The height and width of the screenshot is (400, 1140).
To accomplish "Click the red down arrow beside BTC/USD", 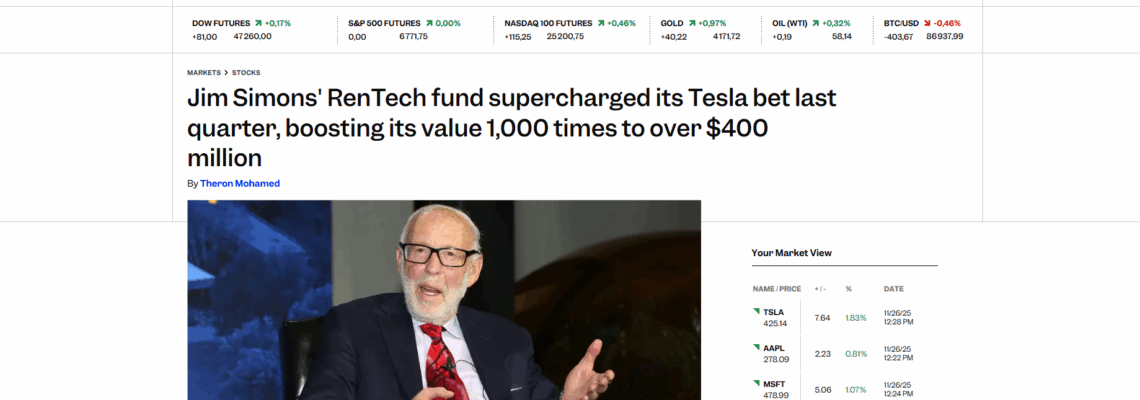I will tap(925, 22).
